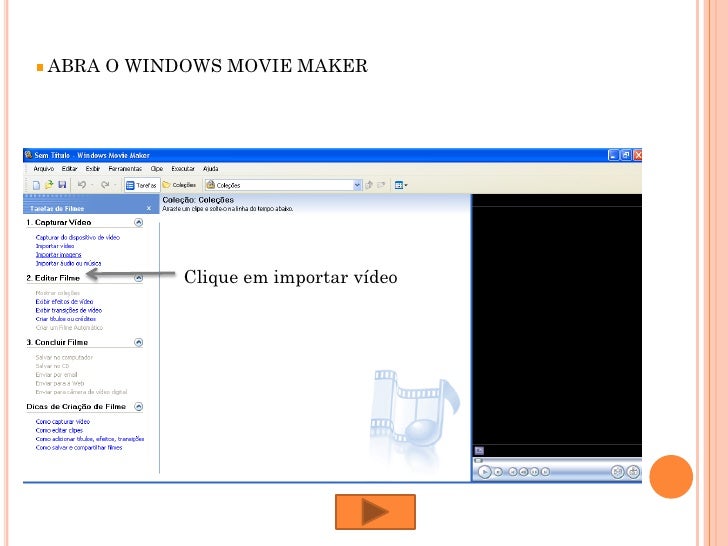
Task: Close the Tarefas de Filmes pane
Action: coord(149,208)
